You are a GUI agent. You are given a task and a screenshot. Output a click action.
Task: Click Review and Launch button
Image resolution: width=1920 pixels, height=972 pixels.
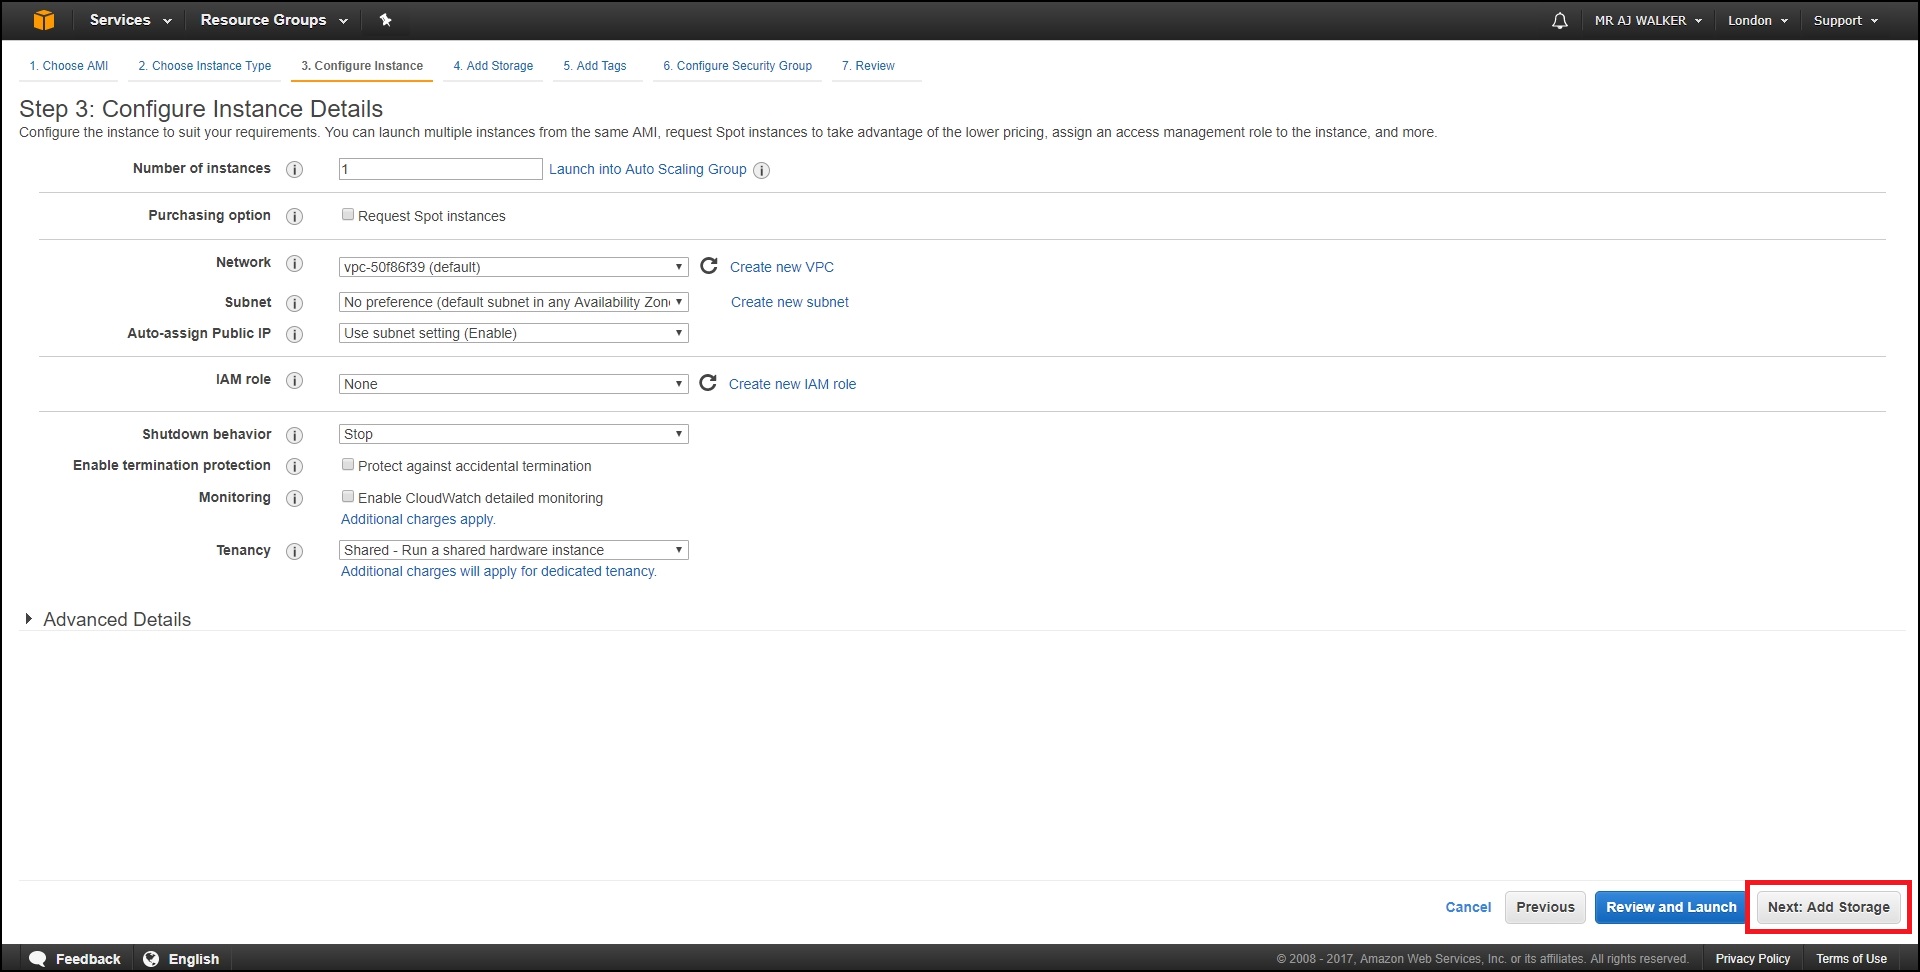point(1671,907)
